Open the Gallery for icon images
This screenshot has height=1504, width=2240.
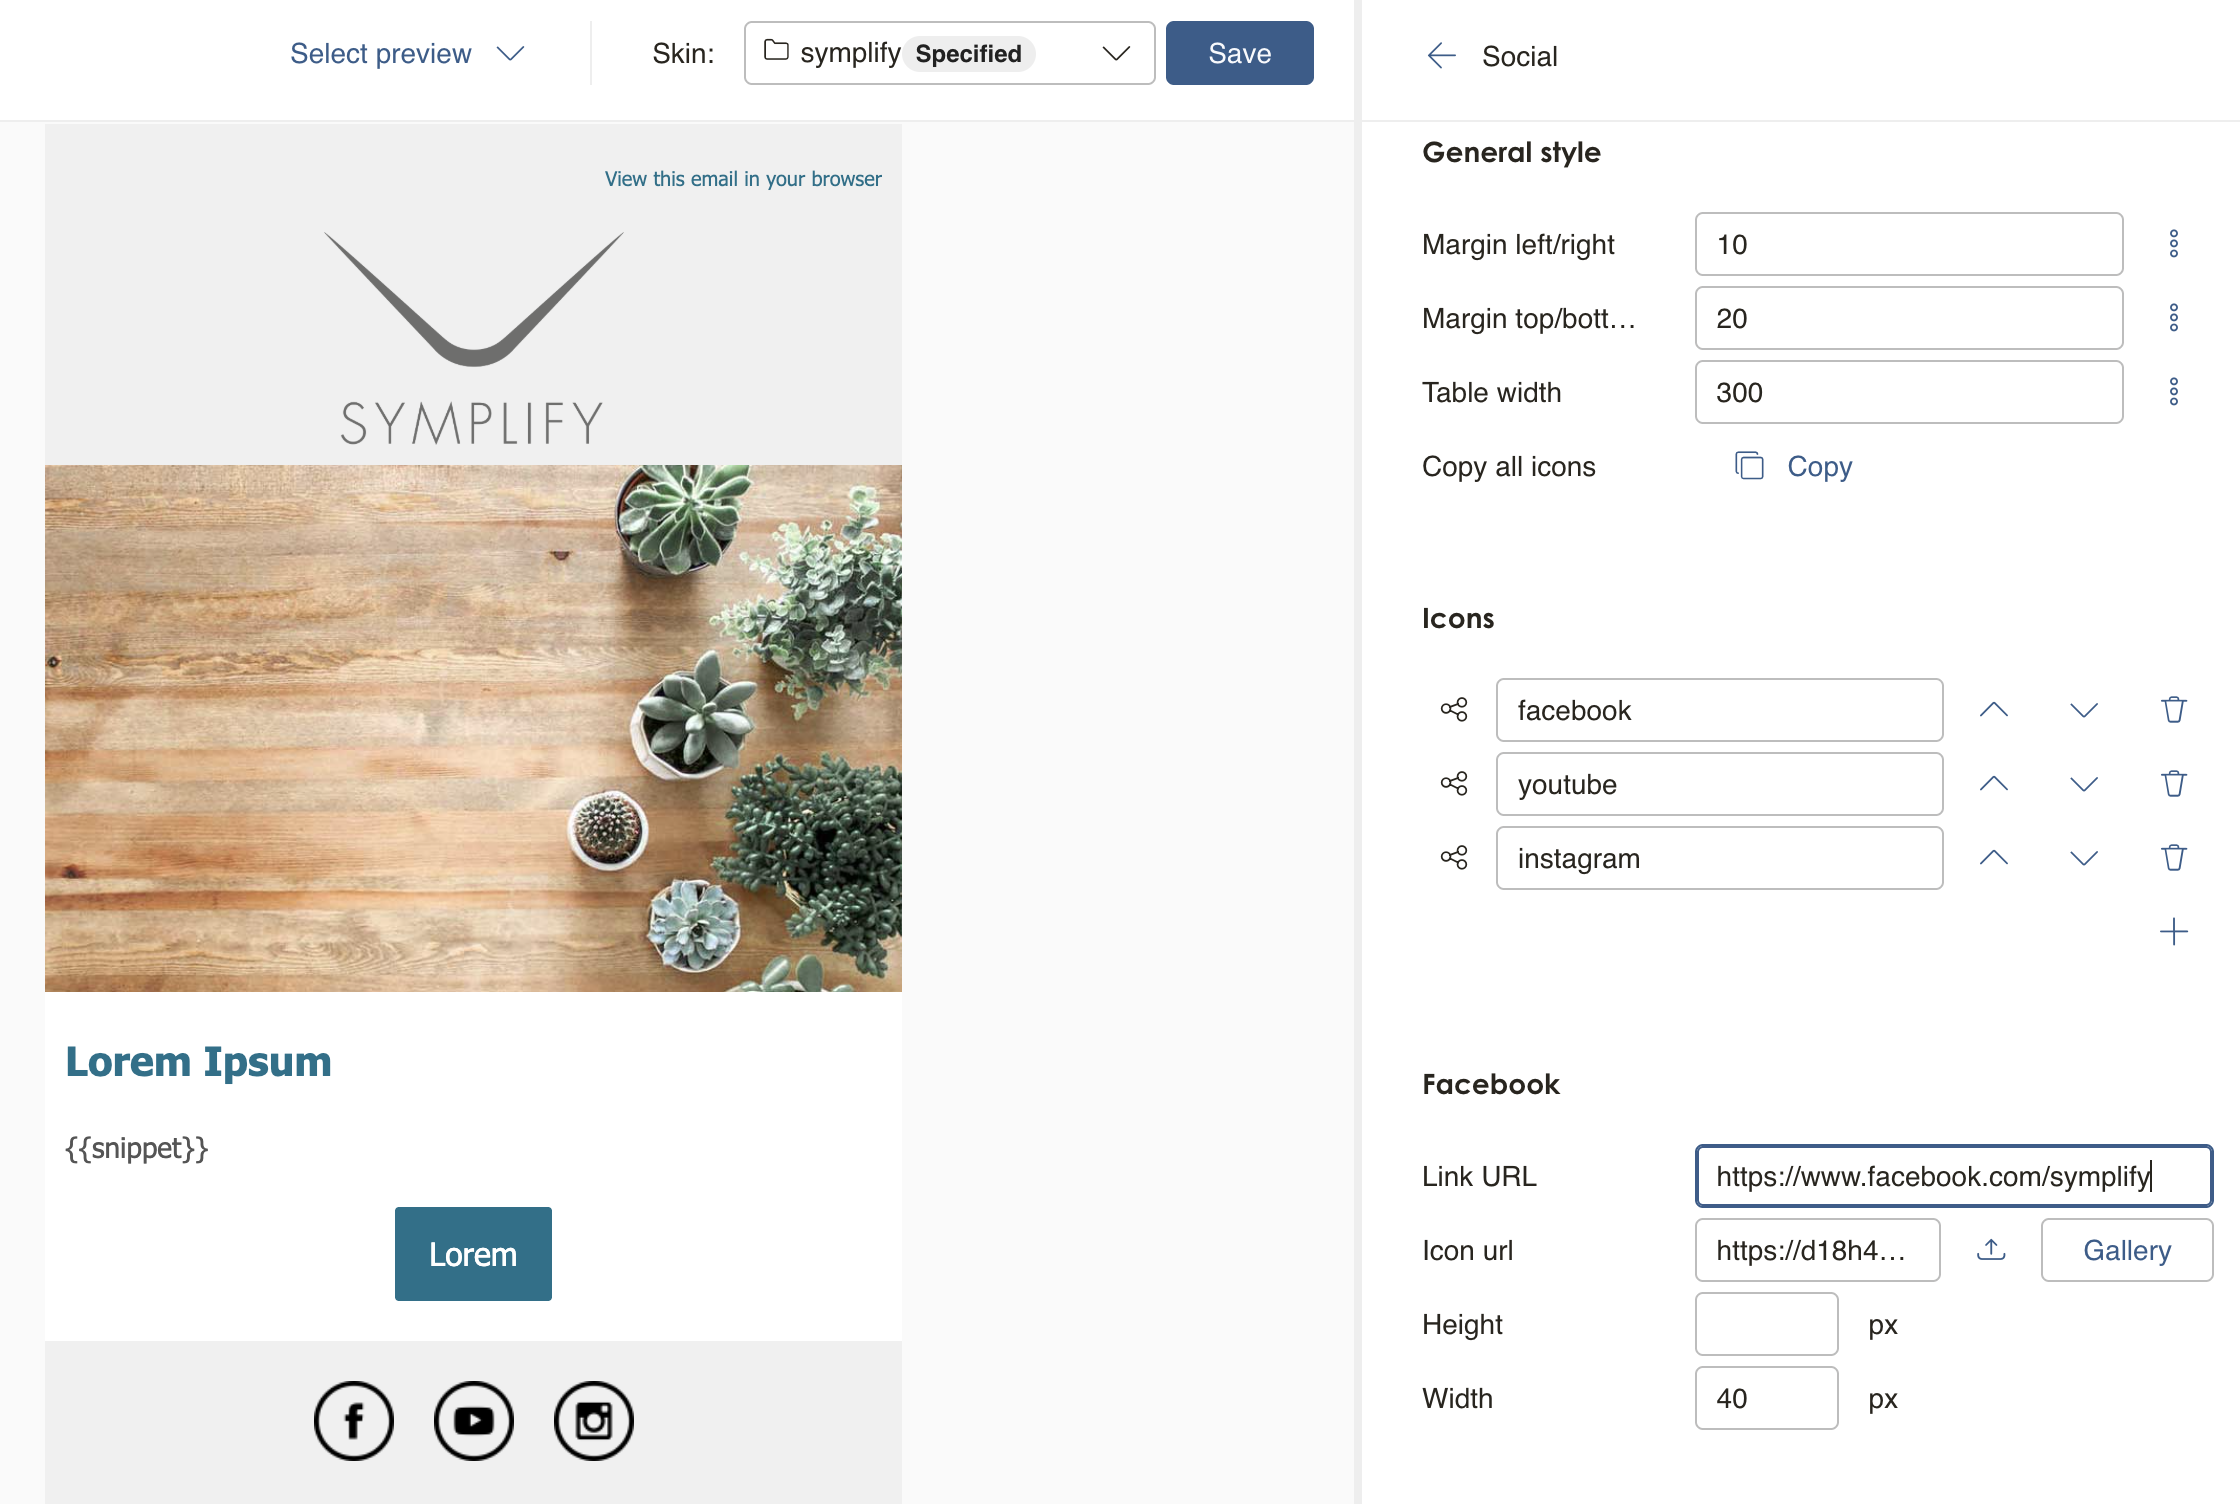click(2126, 1250)
